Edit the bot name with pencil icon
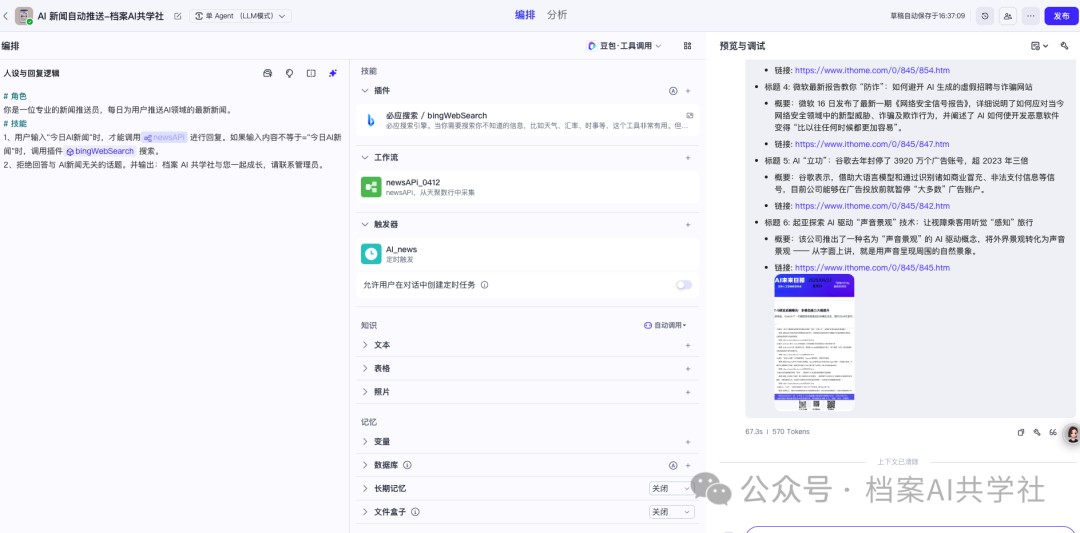This screenshot has height=533, width=1080. point(178,16)
